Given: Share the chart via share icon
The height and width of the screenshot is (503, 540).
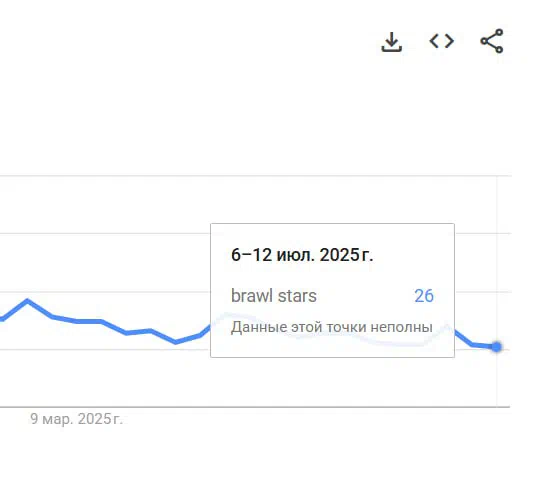Looking at the screenshot, I should click(492, 41).
